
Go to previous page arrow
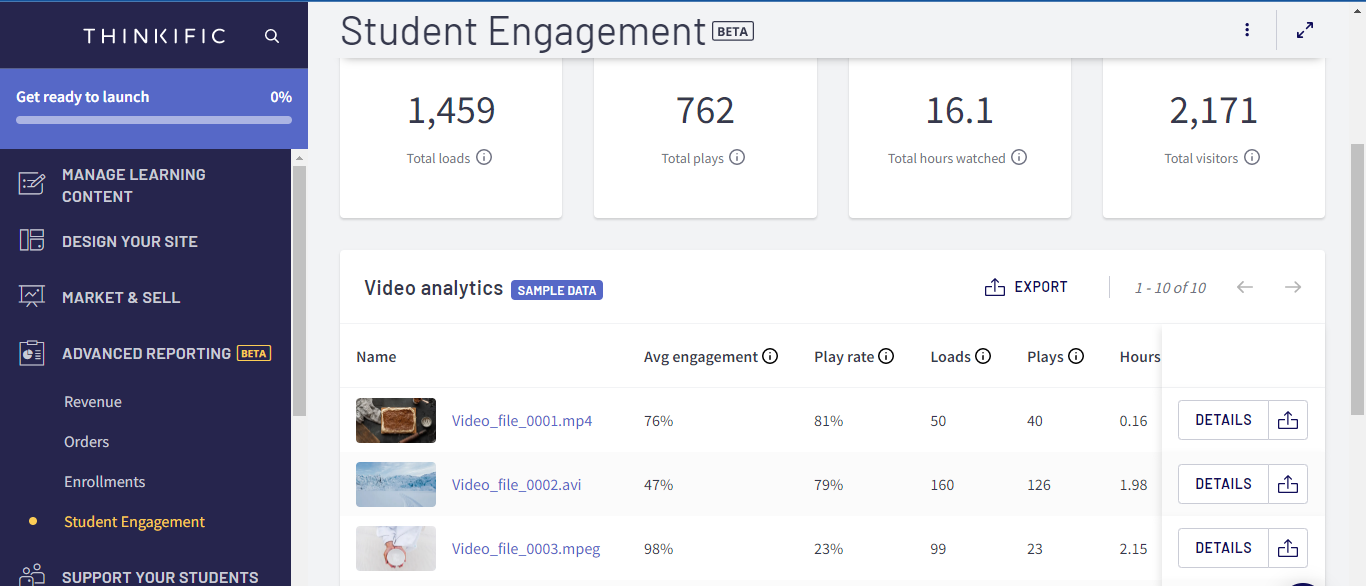[1245, 287]
